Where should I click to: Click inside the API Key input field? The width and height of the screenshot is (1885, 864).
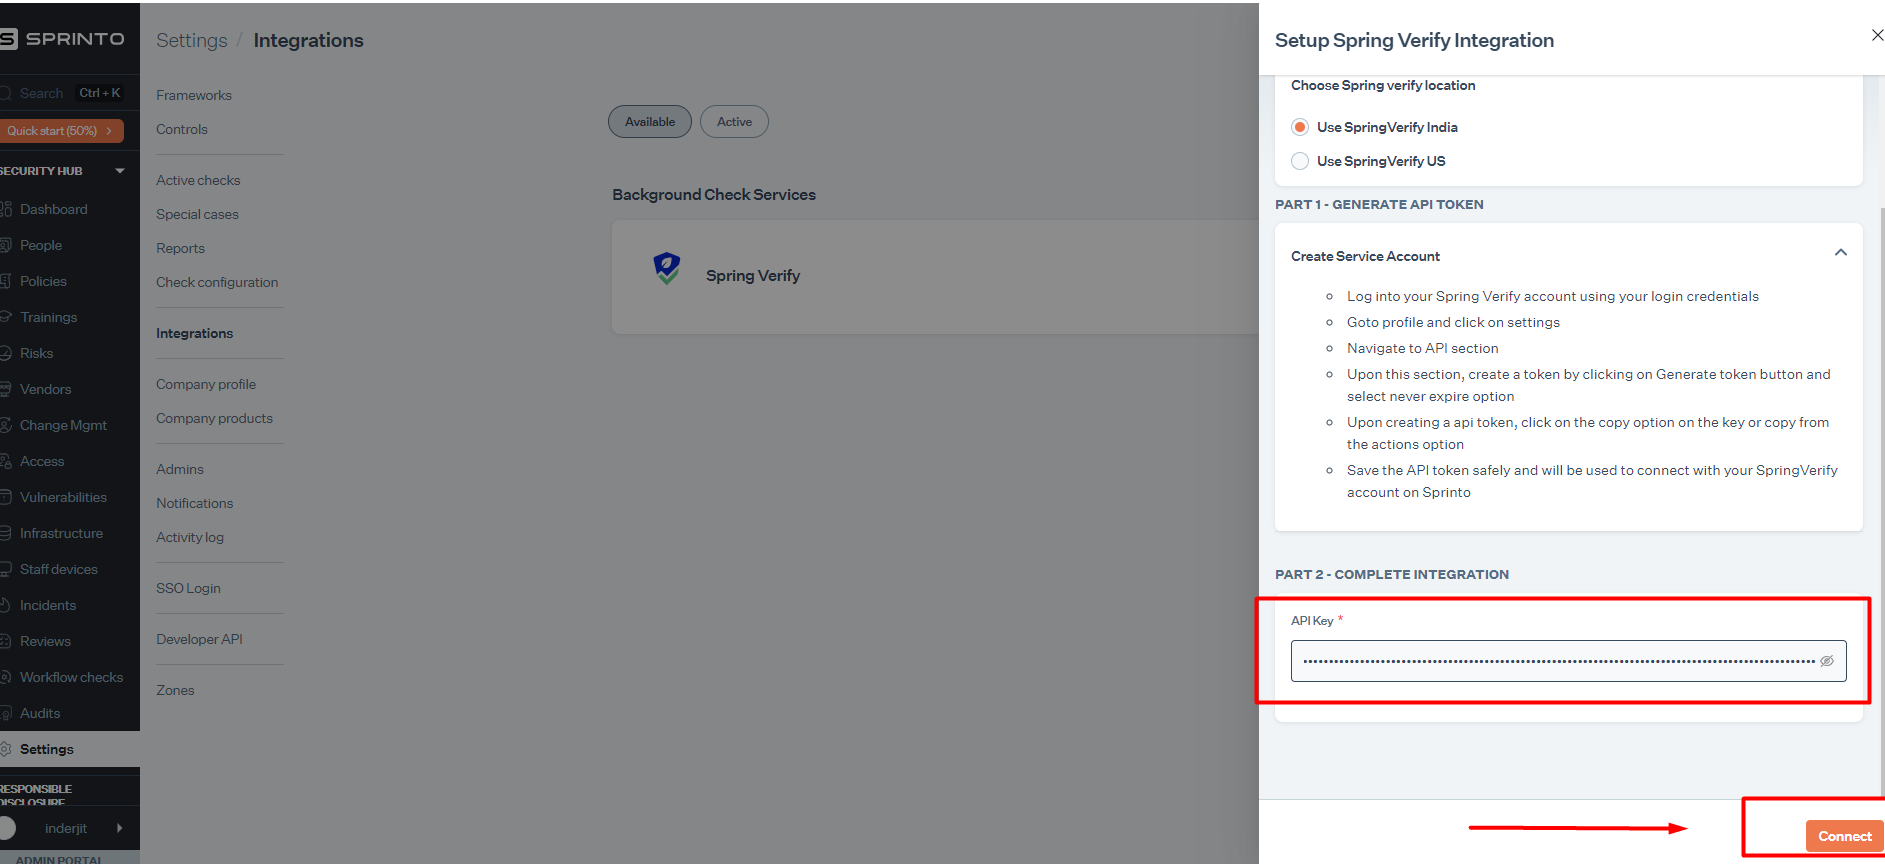[1555, 661]
